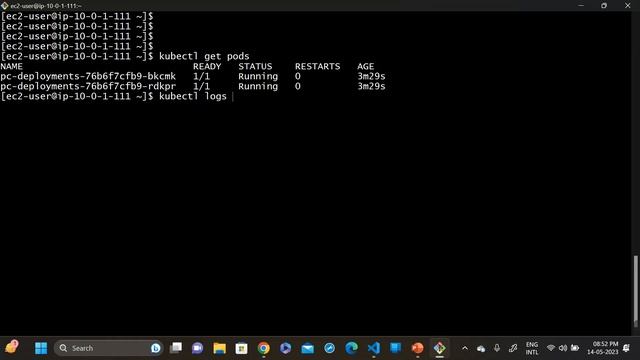The height and width of the screenshot is (360, 640).
Task: Click the READY column header
Action: [x=207, y=67]
